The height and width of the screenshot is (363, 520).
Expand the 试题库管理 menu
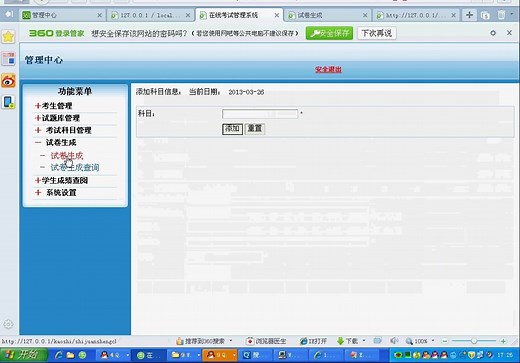point(57,118)
